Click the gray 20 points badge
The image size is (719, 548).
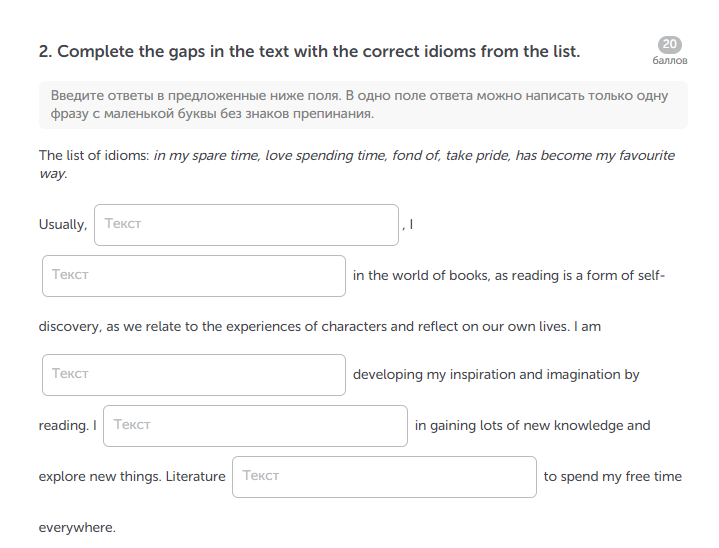(669, 44)
